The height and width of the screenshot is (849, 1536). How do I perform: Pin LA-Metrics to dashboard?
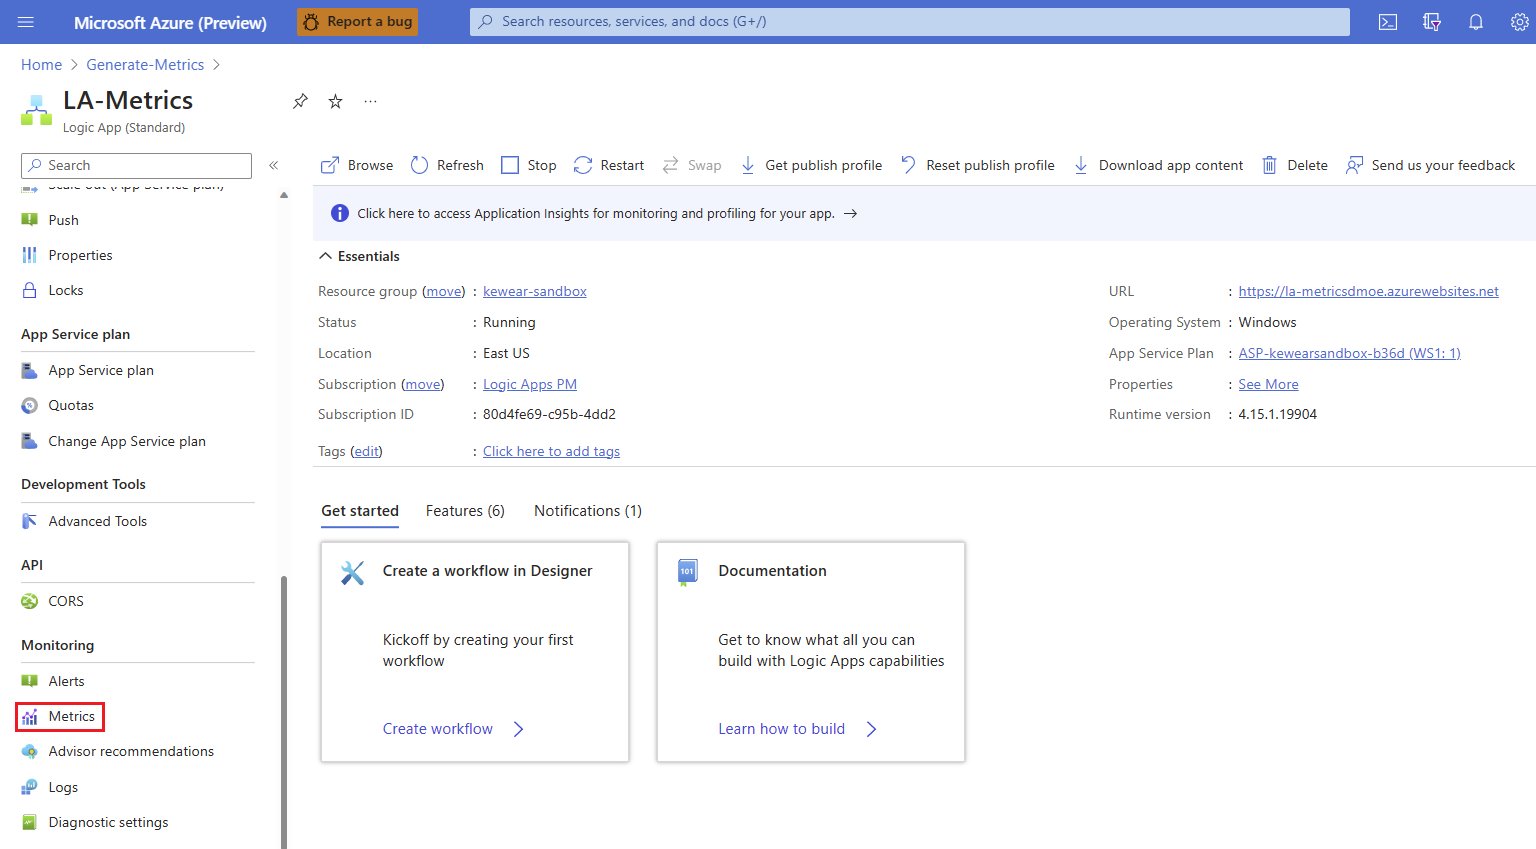[300, 101]
